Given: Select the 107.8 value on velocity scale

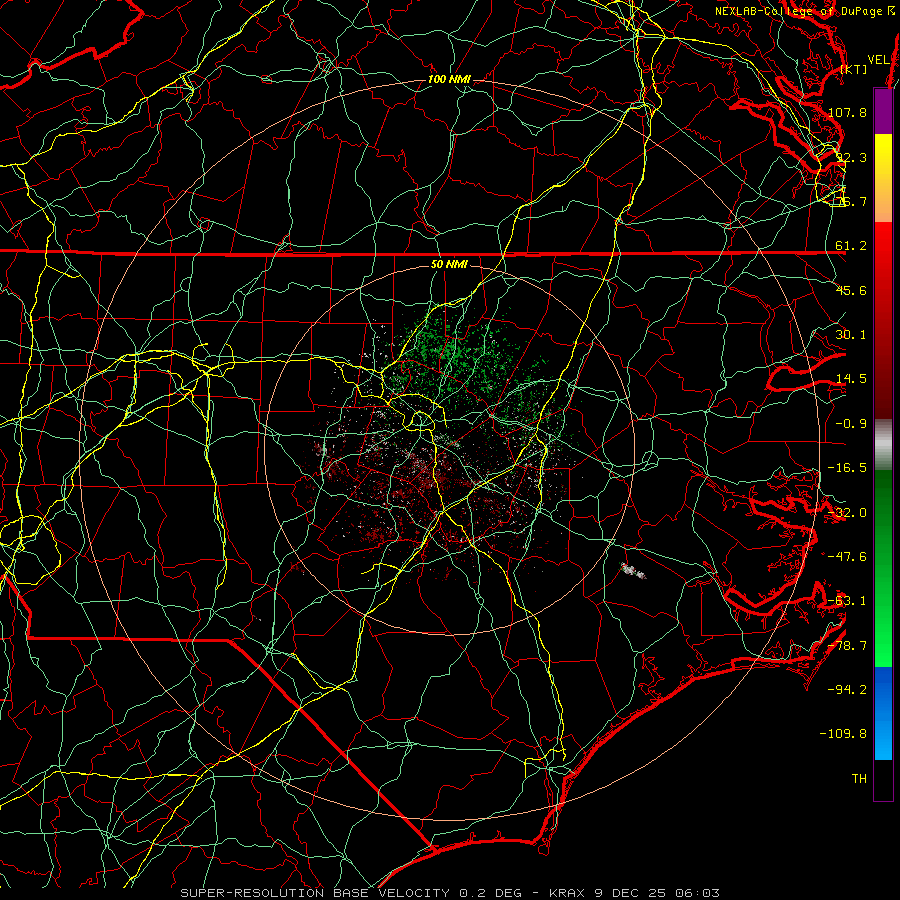Looking at the screenshot, I should 847,112.
